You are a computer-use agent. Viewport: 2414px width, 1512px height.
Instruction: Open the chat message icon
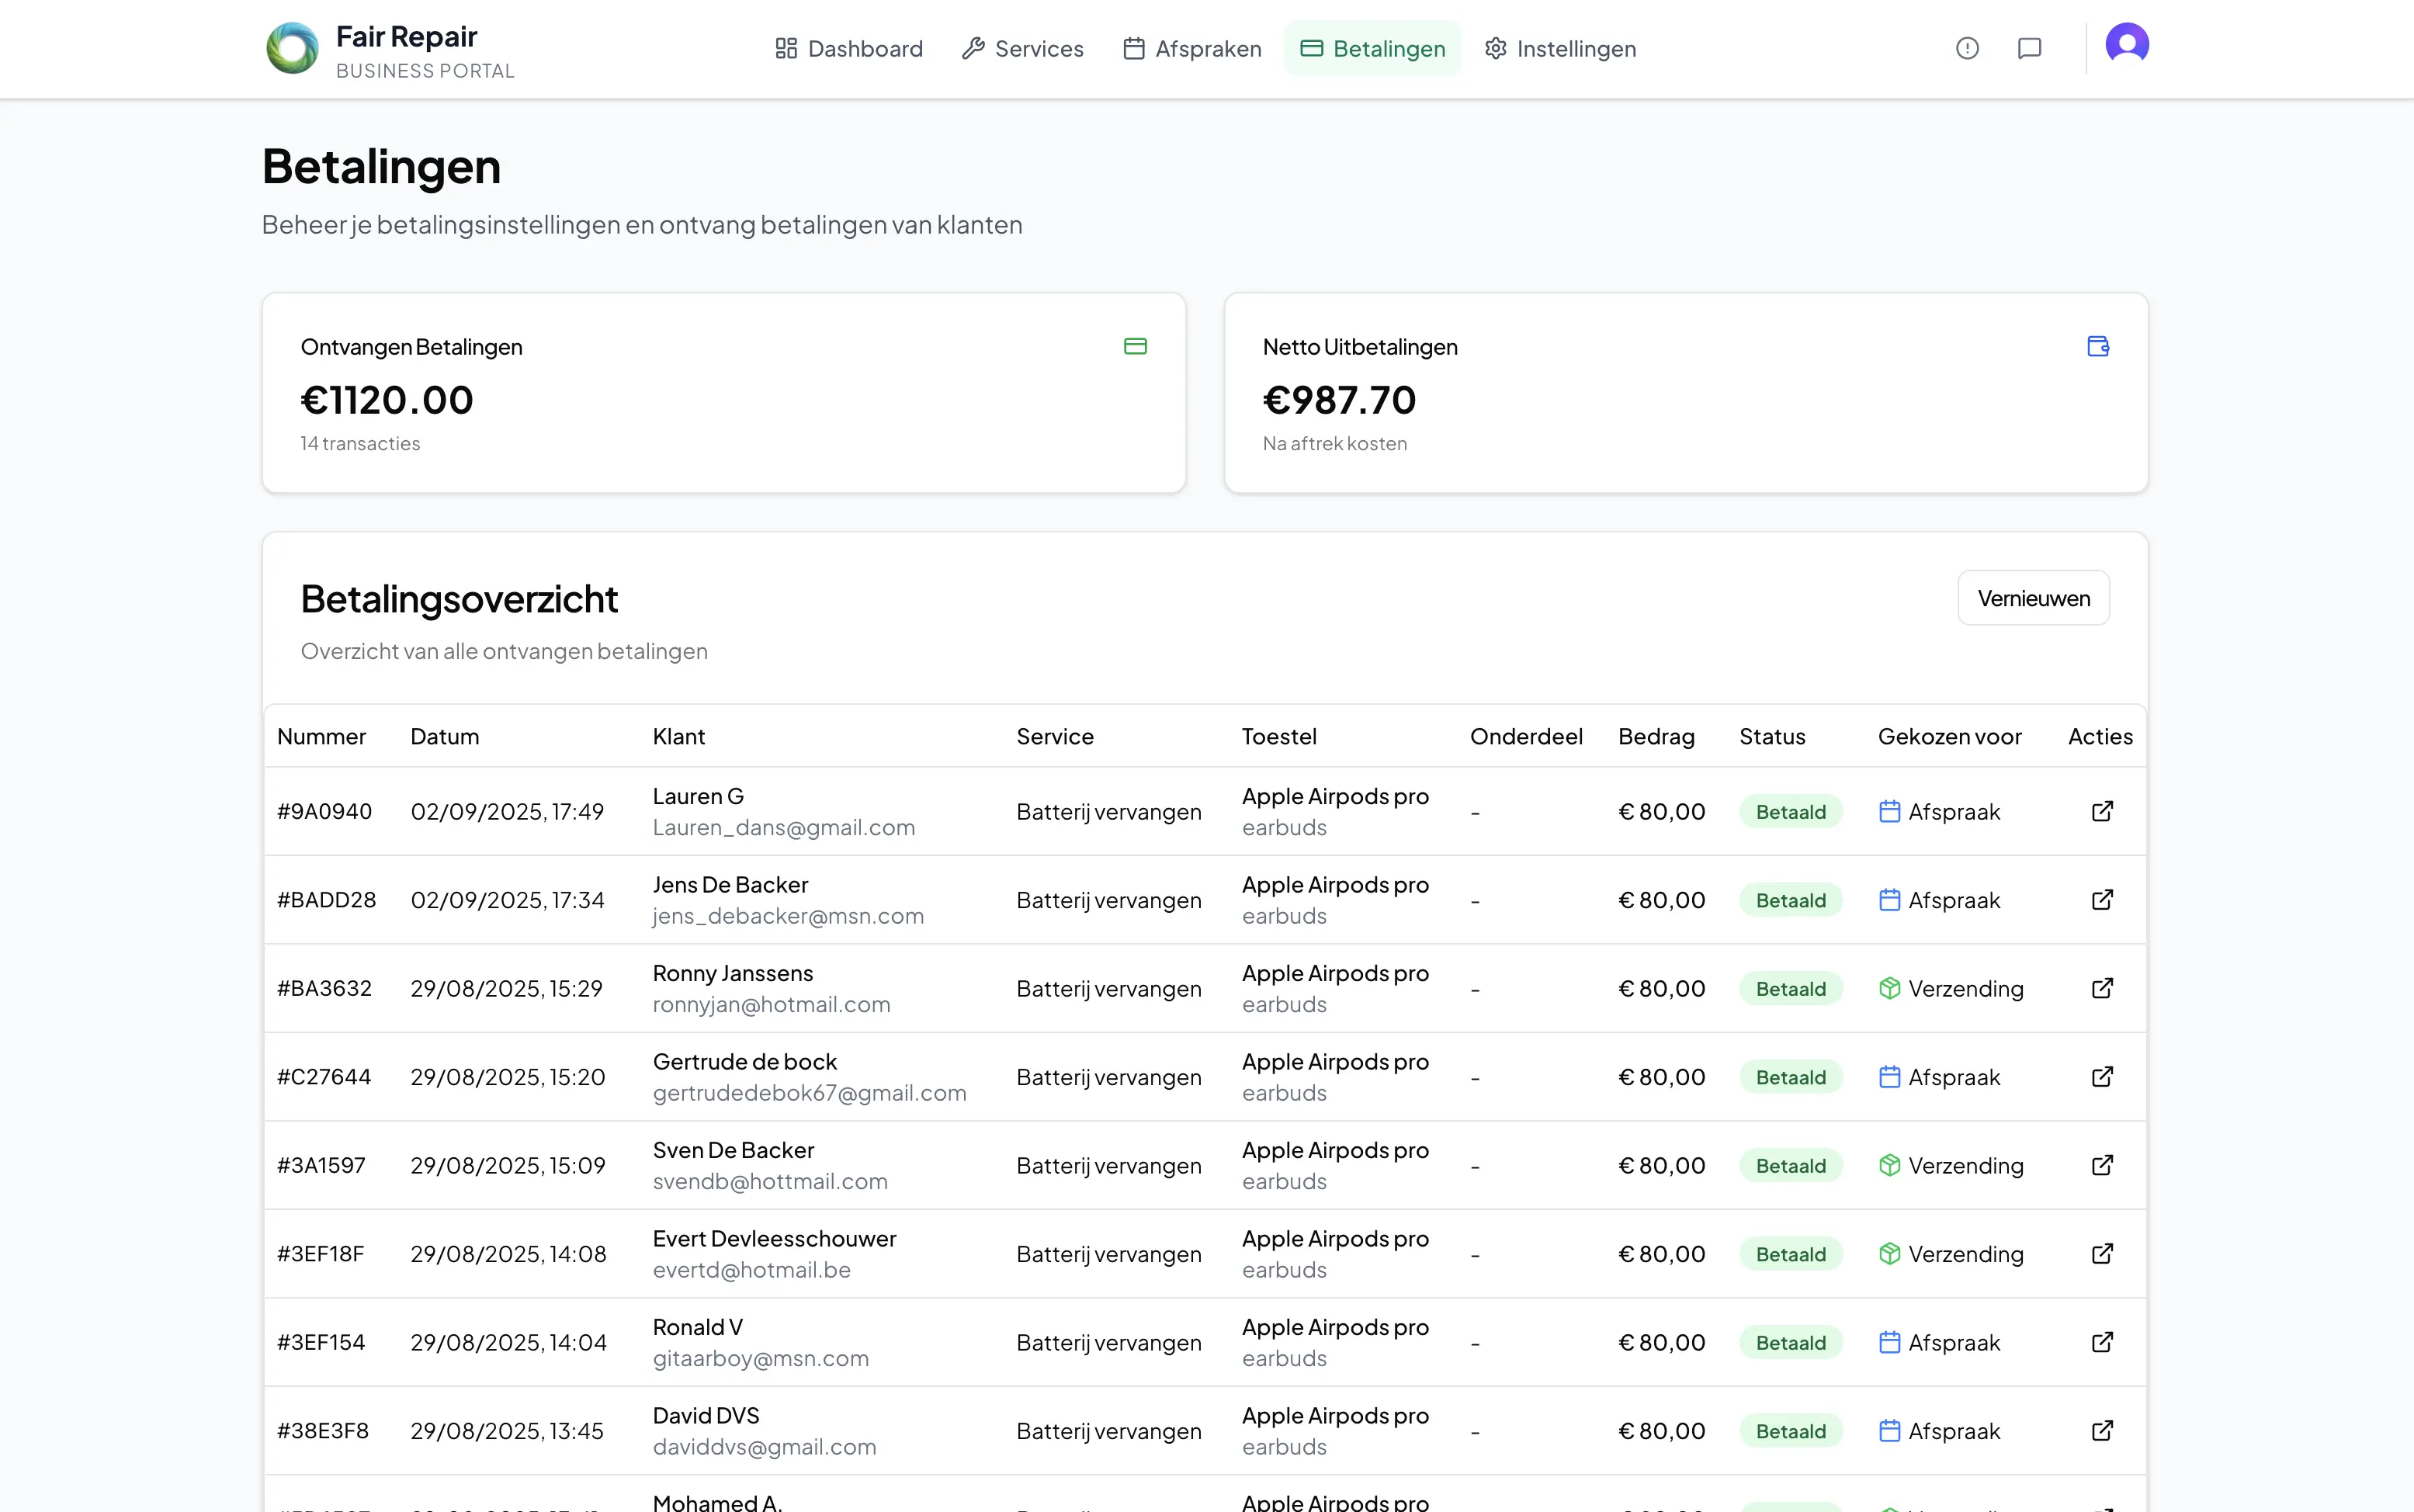pyautogui.click(x=2029, y=47)
